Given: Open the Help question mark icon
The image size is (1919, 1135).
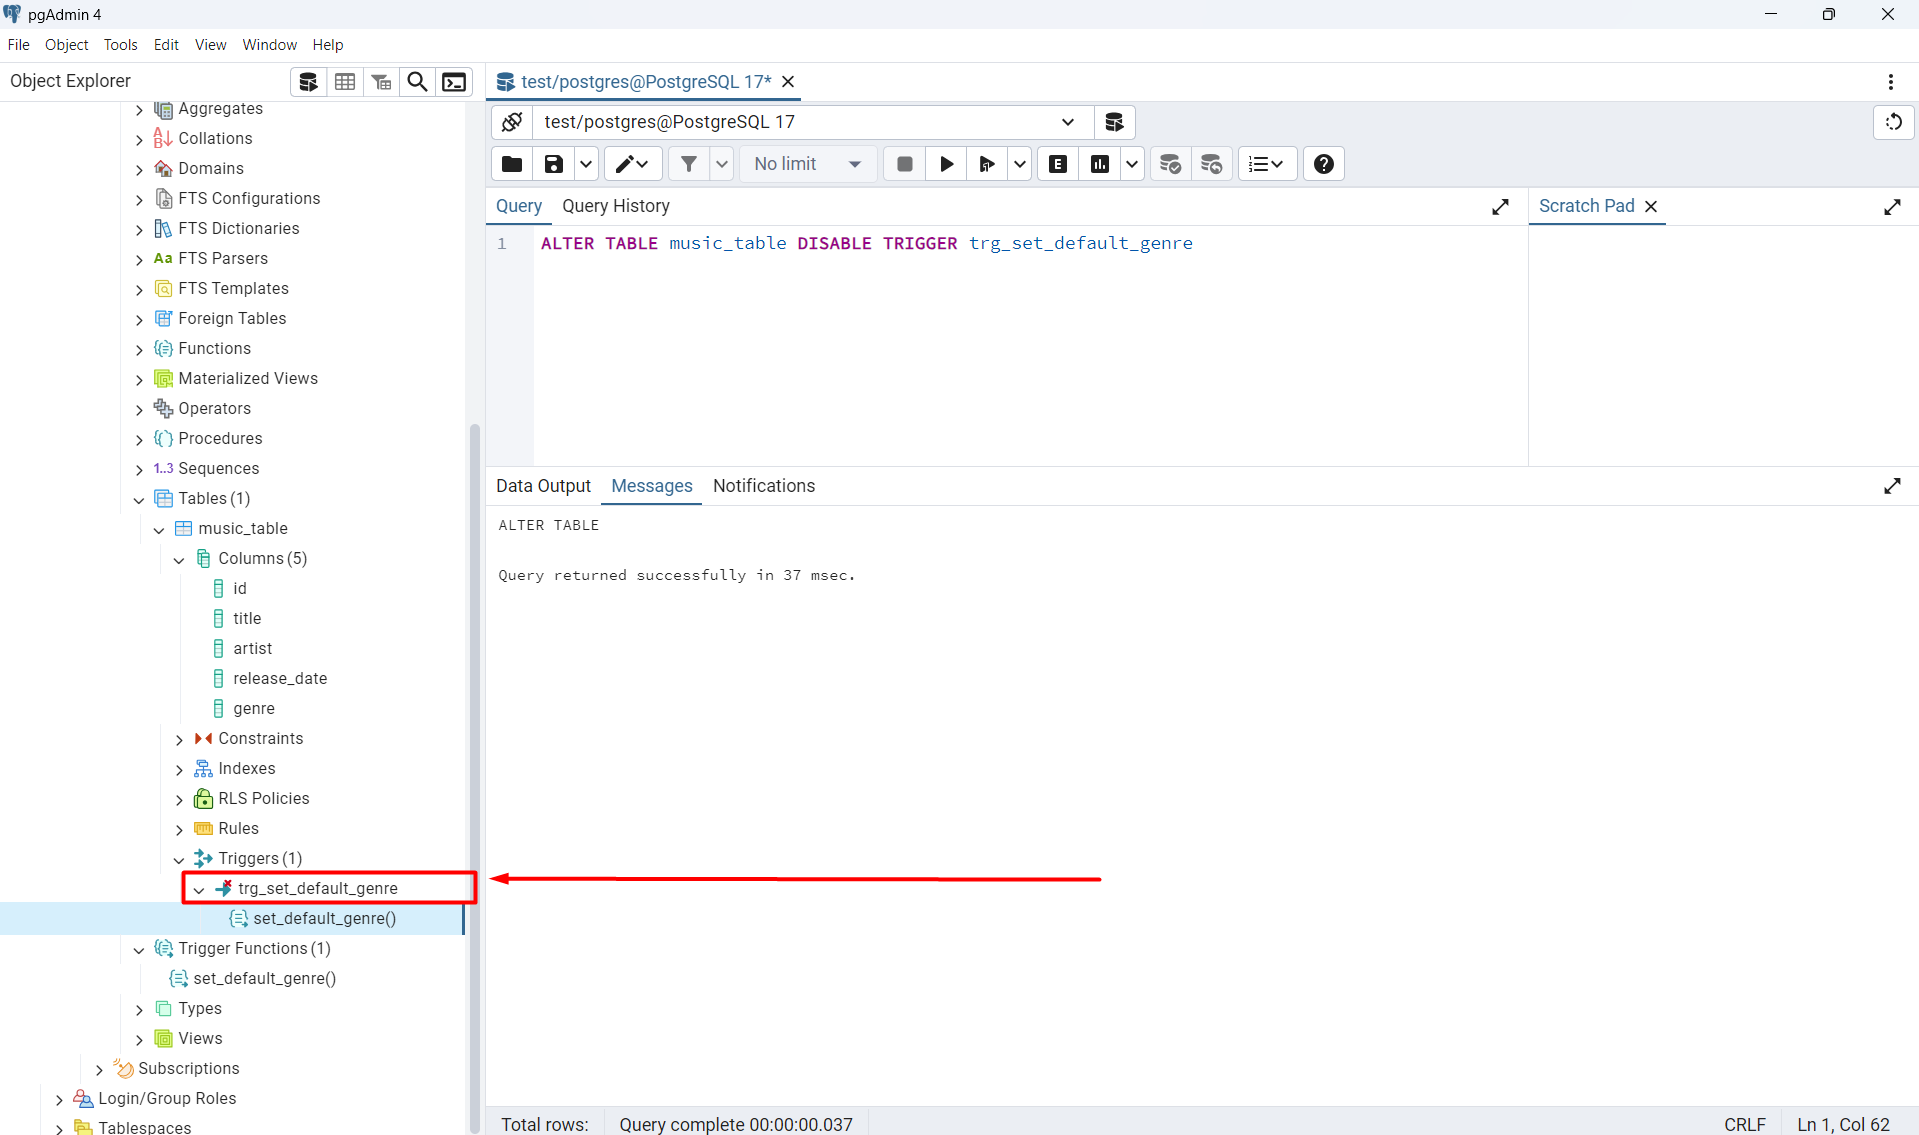Looking at the screenshot, I should [1323, 164].
